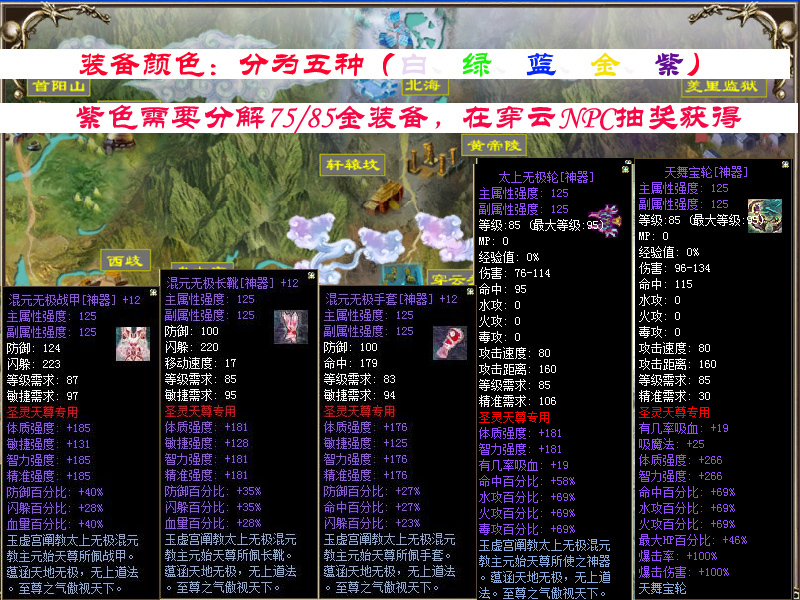Image resolution: width=800 pixels, height=600 pixels.
Task: Click 命中: 115 on 天舞宝轮 tooltip
Action: pyautogui.click(x=666, y=284)
